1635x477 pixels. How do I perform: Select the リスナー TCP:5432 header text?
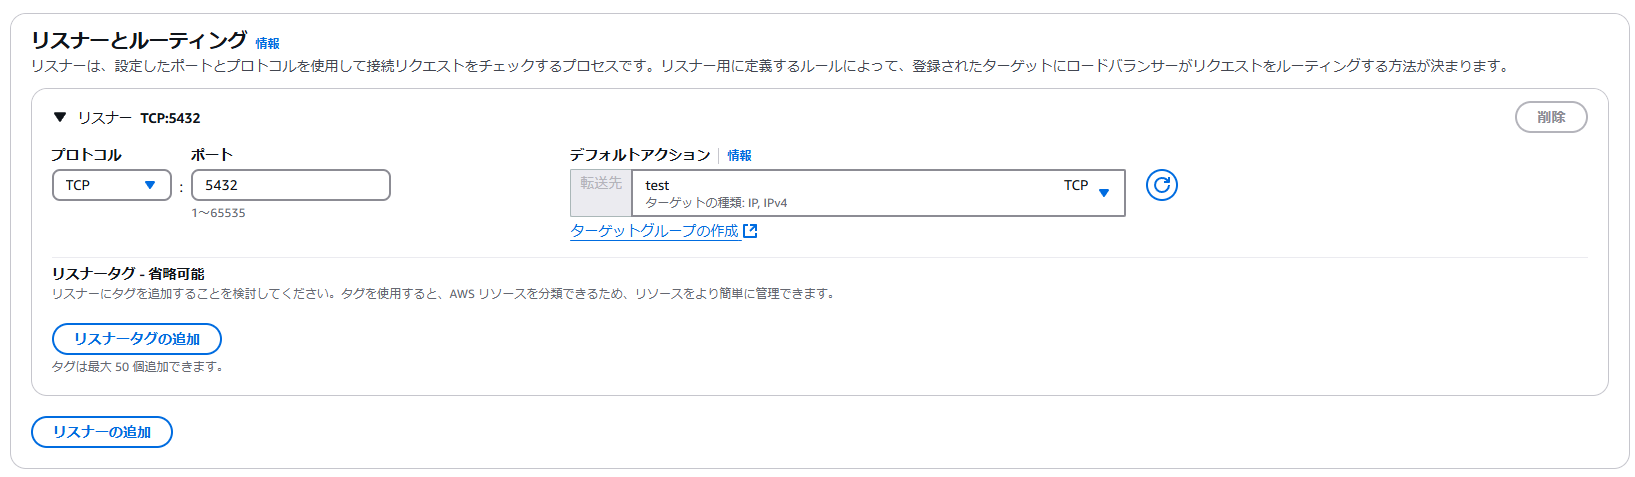click(139, 117)
